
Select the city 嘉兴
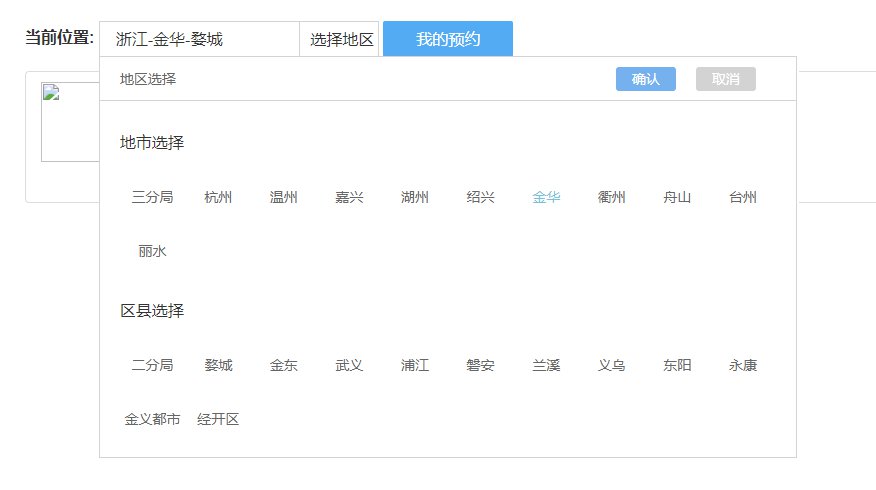[349, 197]
